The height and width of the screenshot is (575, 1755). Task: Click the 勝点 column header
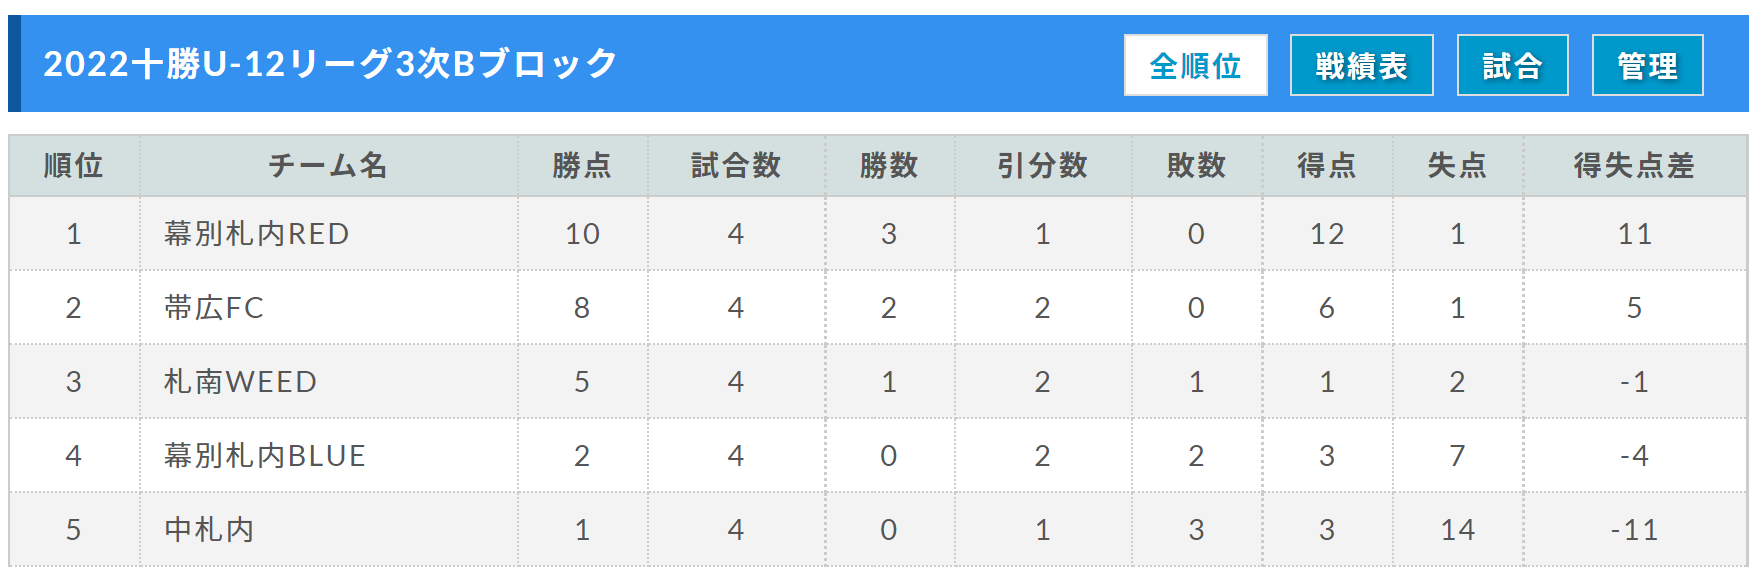click(582, 166)
